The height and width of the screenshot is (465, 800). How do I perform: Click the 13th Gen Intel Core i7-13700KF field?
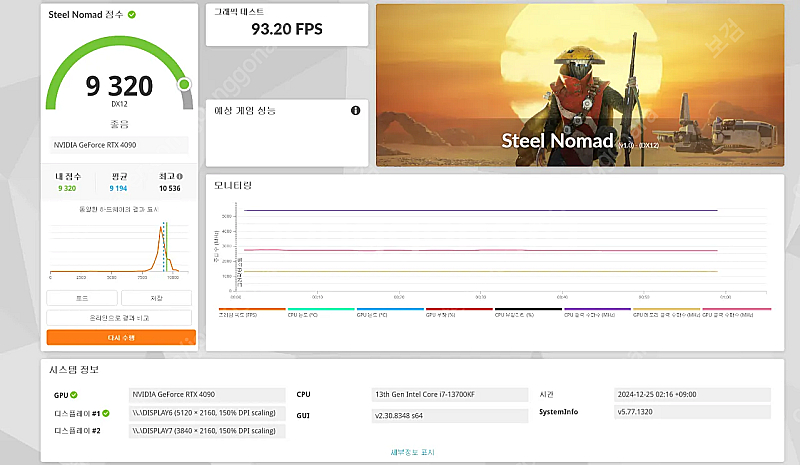[450, 395]
